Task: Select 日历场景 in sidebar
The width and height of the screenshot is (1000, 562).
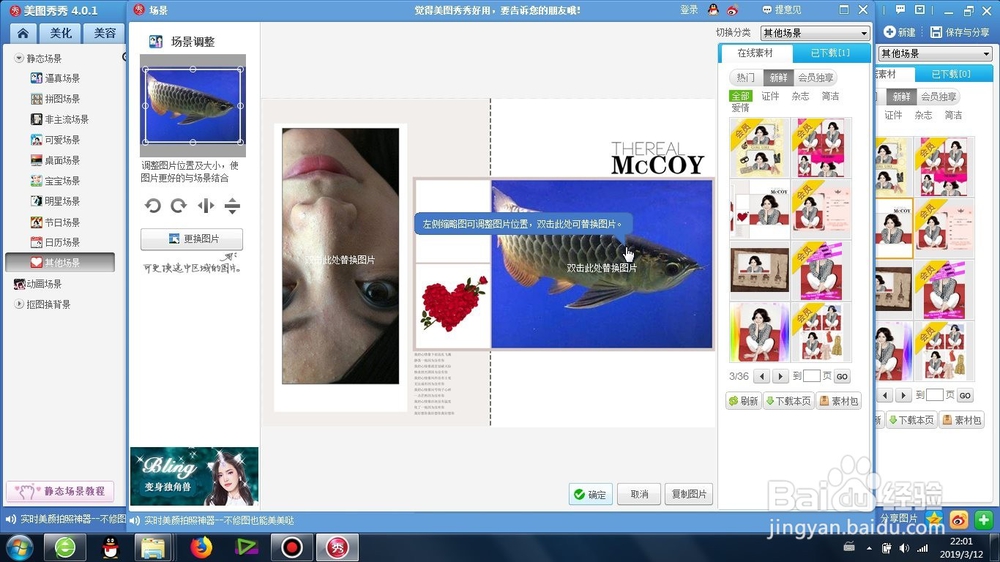Action: pyautogui.click(x=62, y=242)
